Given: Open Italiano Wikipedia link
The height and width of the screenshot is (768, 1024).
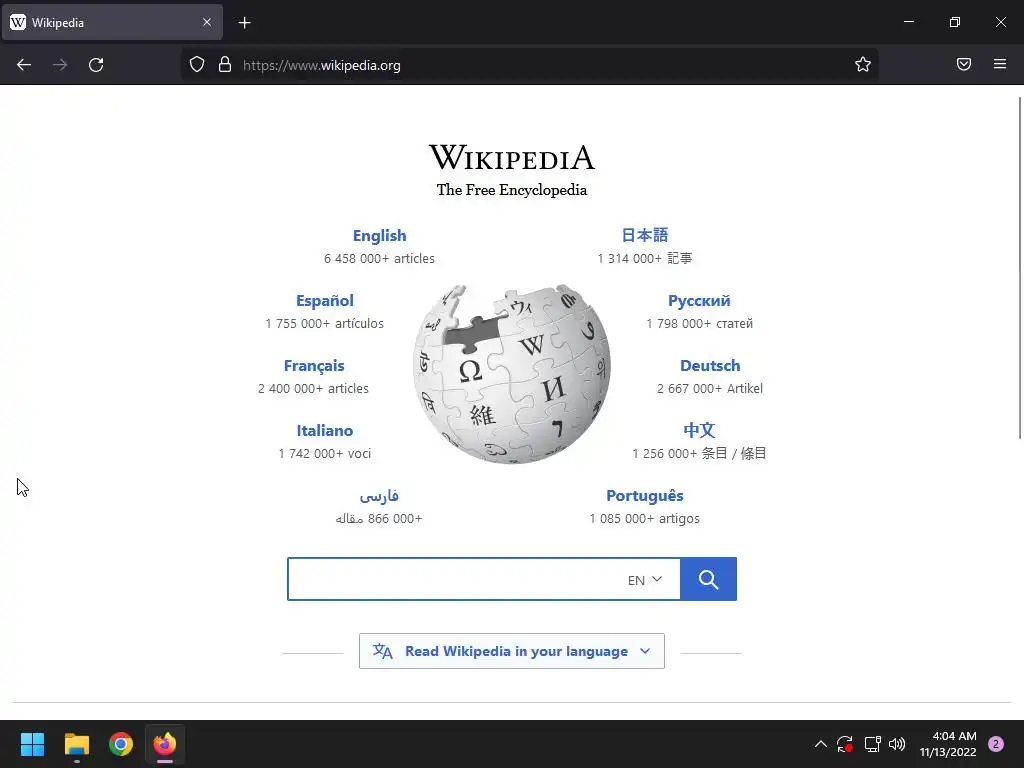Looking at the screenshot, I should [x=325, y=430].
